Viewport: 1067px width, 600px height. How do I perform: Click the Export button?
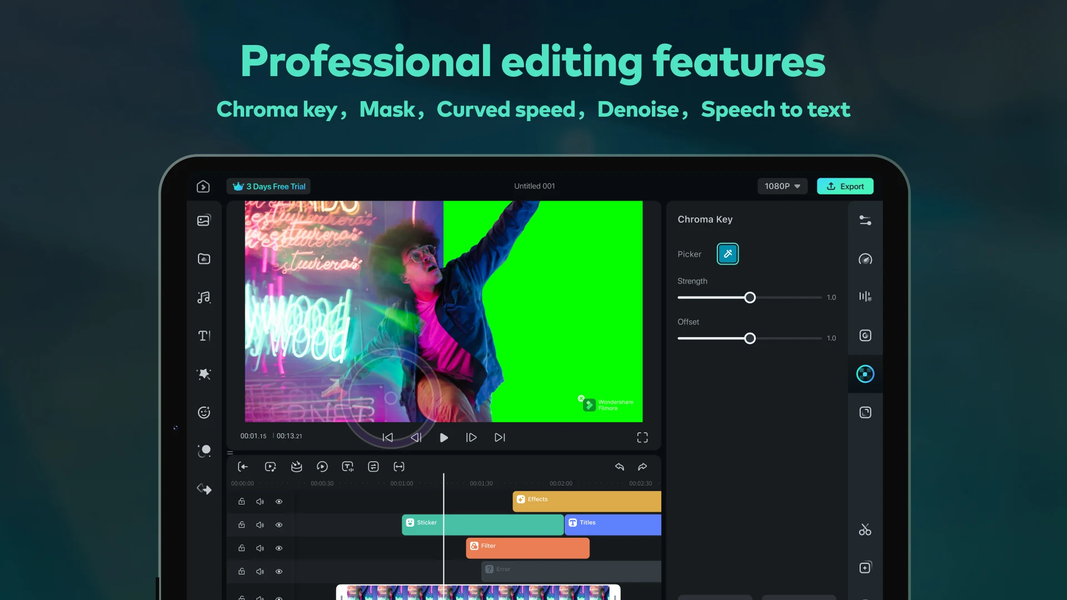click(x=845, y=186)
